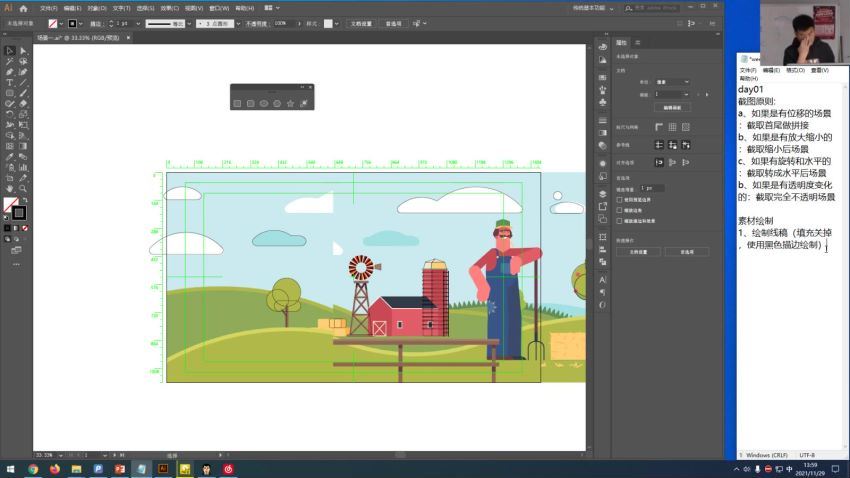Open stroke color dropdown in control bar
Screen dimensions: 850x478
coord(81,24)
